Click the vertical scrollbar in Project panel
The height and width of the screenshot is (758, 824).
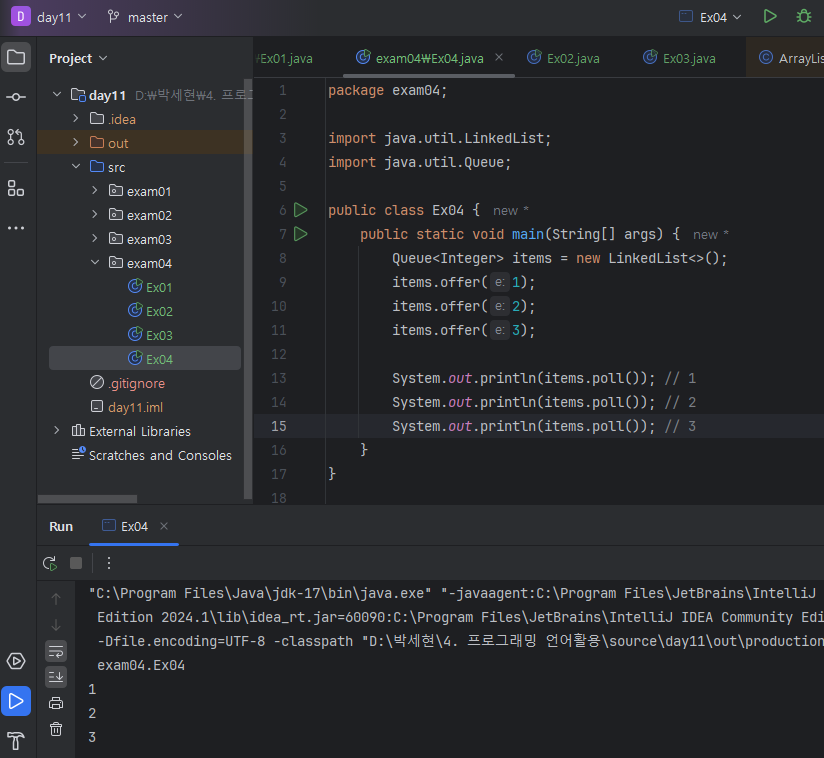pyautogui.click(x=248, y=288)
